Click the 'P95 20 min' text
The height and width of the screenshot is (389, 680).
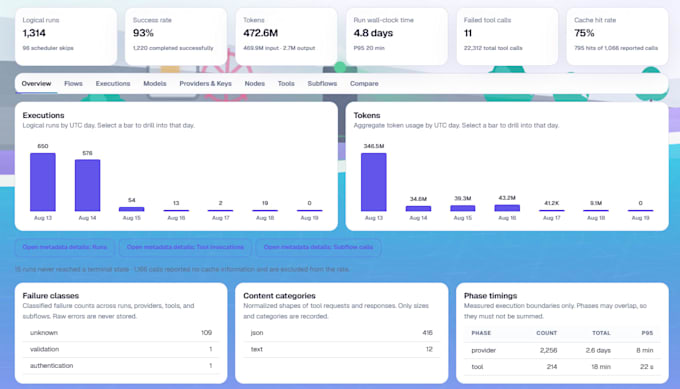point(369,48)
